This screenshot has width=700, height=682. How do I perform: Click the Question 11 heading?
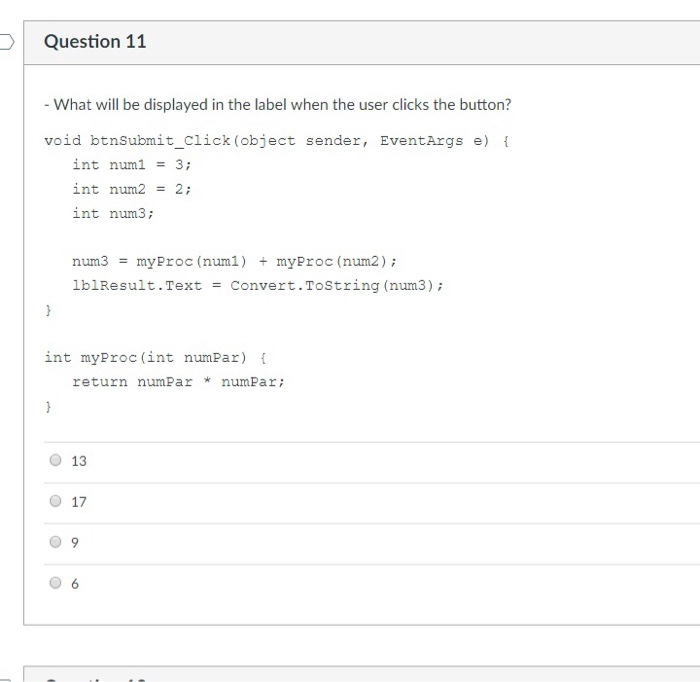95,42
